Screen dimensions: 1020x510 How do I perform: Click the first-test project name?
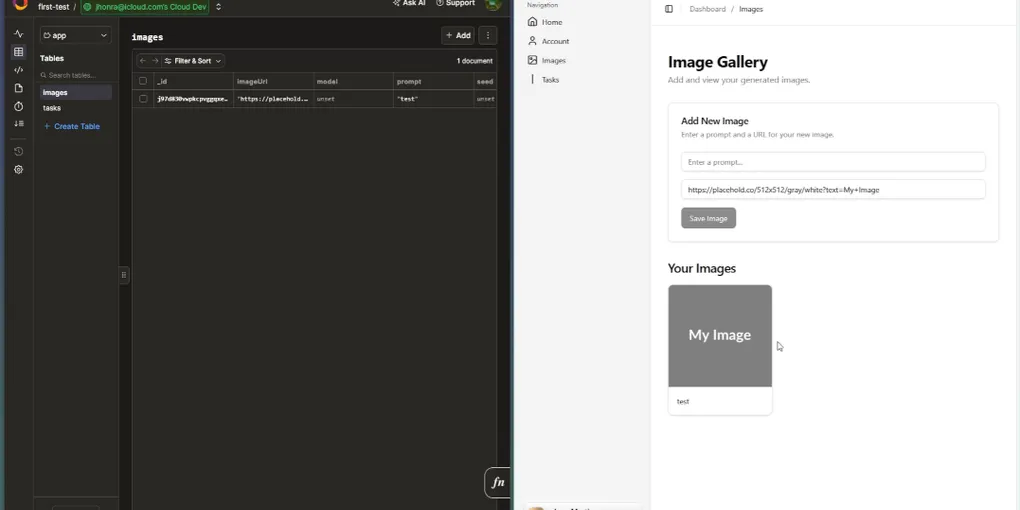pos(53,7)
